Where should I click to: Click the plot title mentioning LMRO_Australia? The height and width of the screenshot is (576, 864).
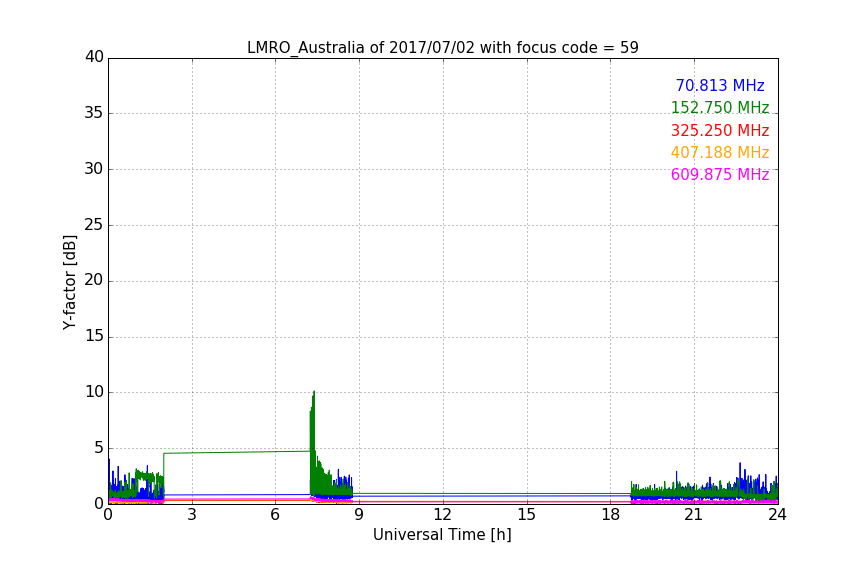[442, 48]
